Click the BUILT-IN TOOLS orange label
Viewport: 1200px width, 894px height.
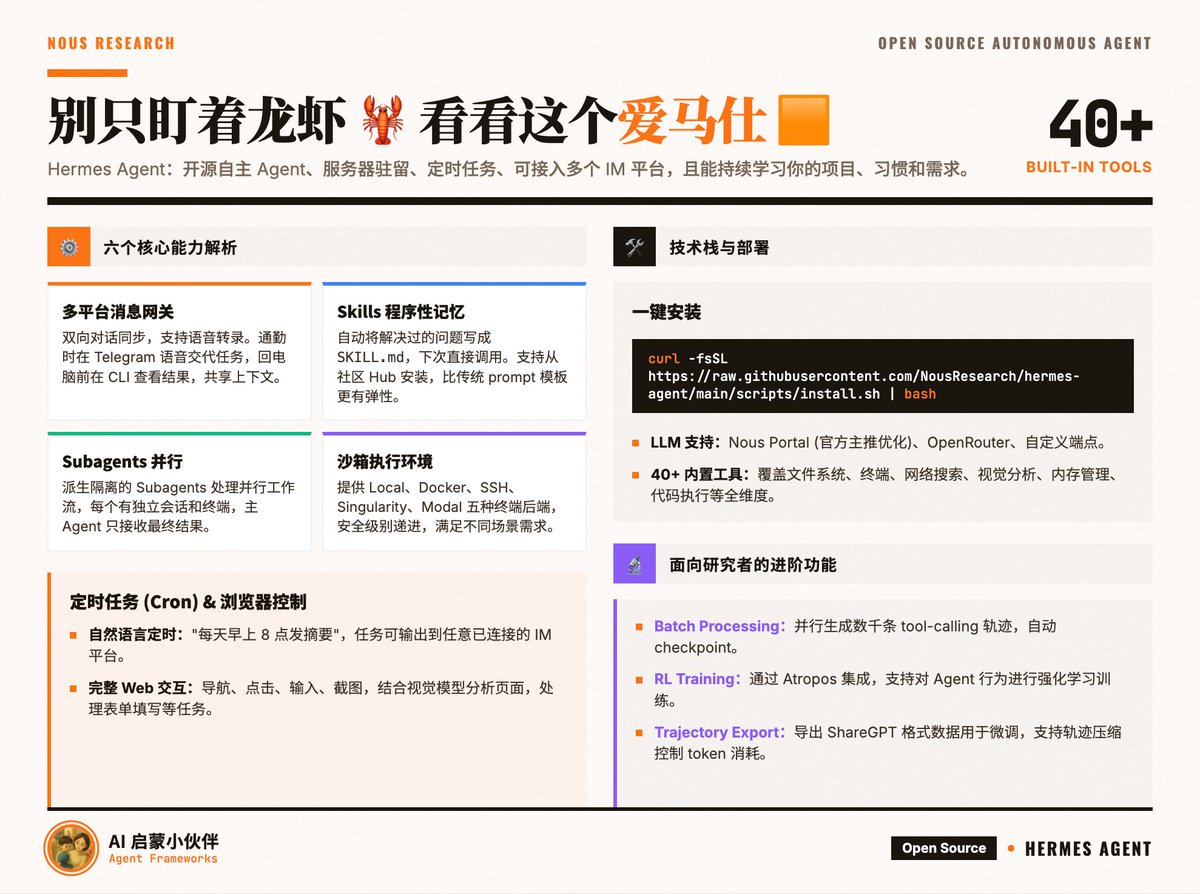point(1089,168)
